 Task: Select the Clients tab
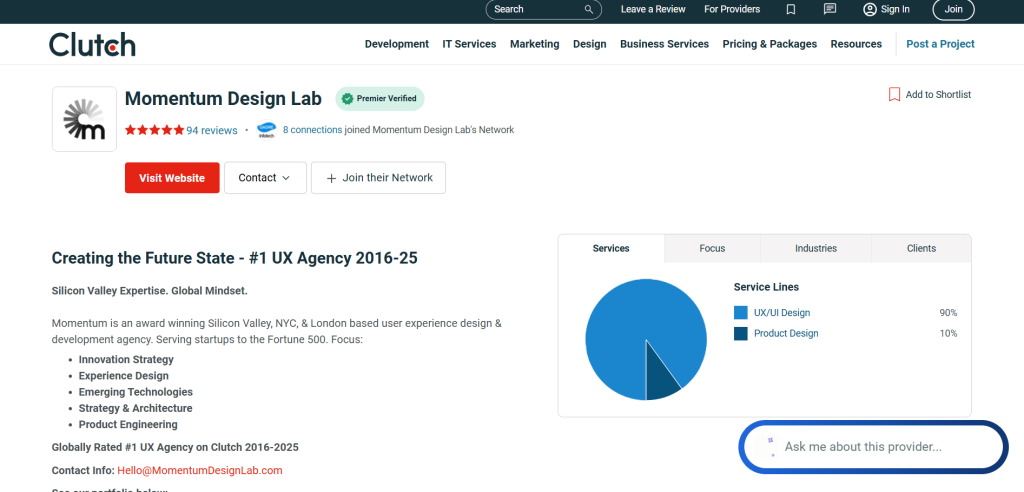click(x=921, y=248)
